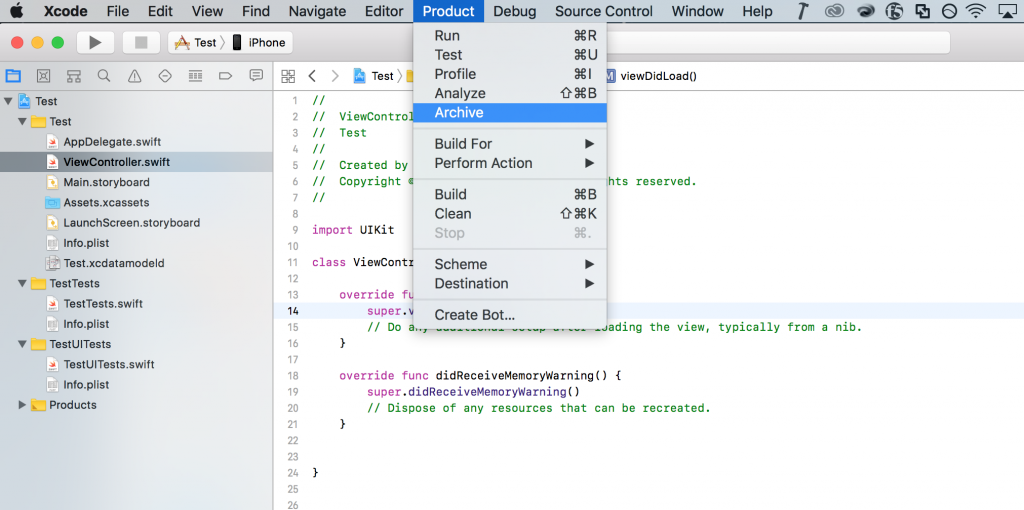Open the Source Control menu
Viewport: 1024px width, 510px height.
(604, 11)
